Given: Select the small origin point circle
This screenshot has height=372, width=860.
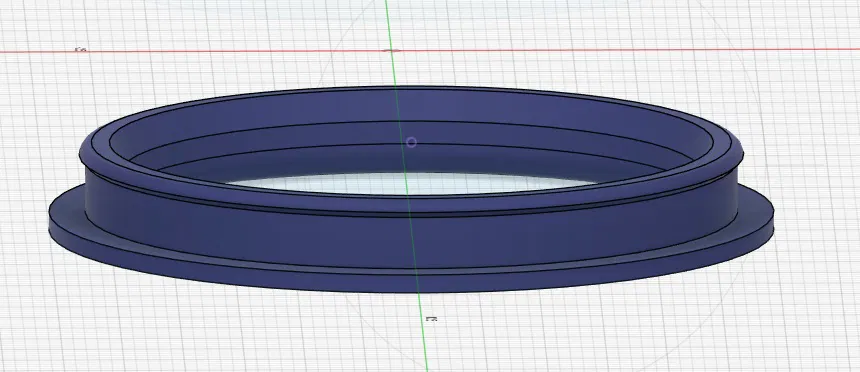Looking at the screenshot, I should (x=411, y=143).
